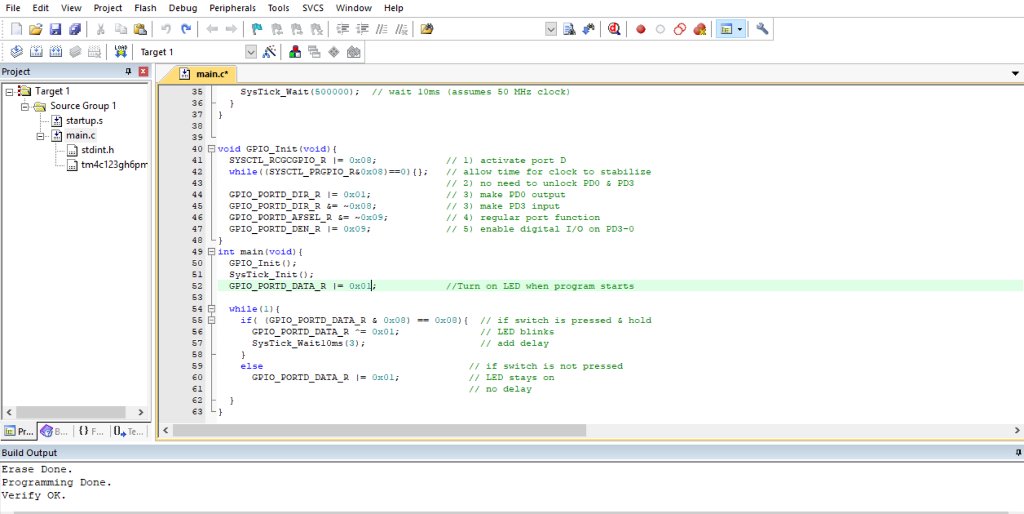
Task: Collapse the GPIO_Init function fold marker
Action: coord(211,149)
